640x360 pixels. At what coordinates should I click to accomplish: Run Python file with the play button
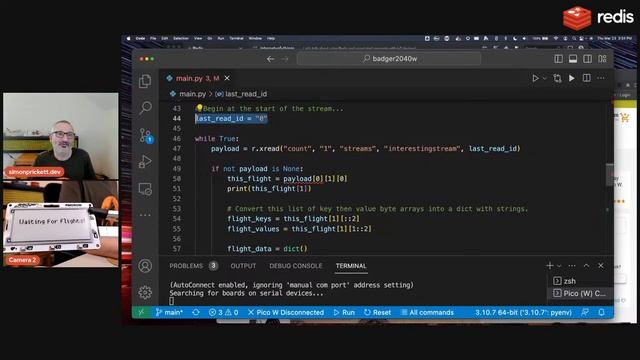coord(535,78)
